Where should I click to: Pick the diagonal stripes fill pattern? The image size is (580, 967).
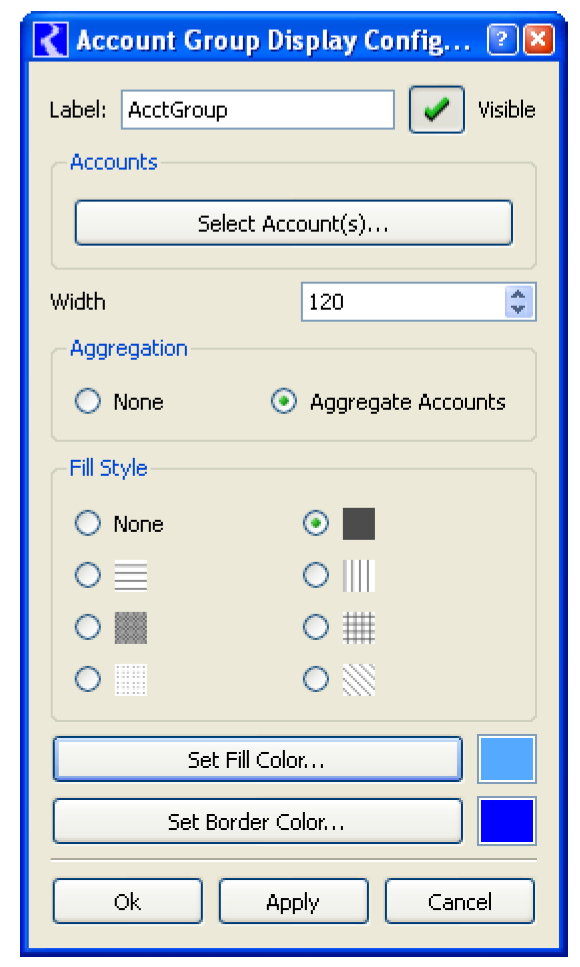point(358,680)
